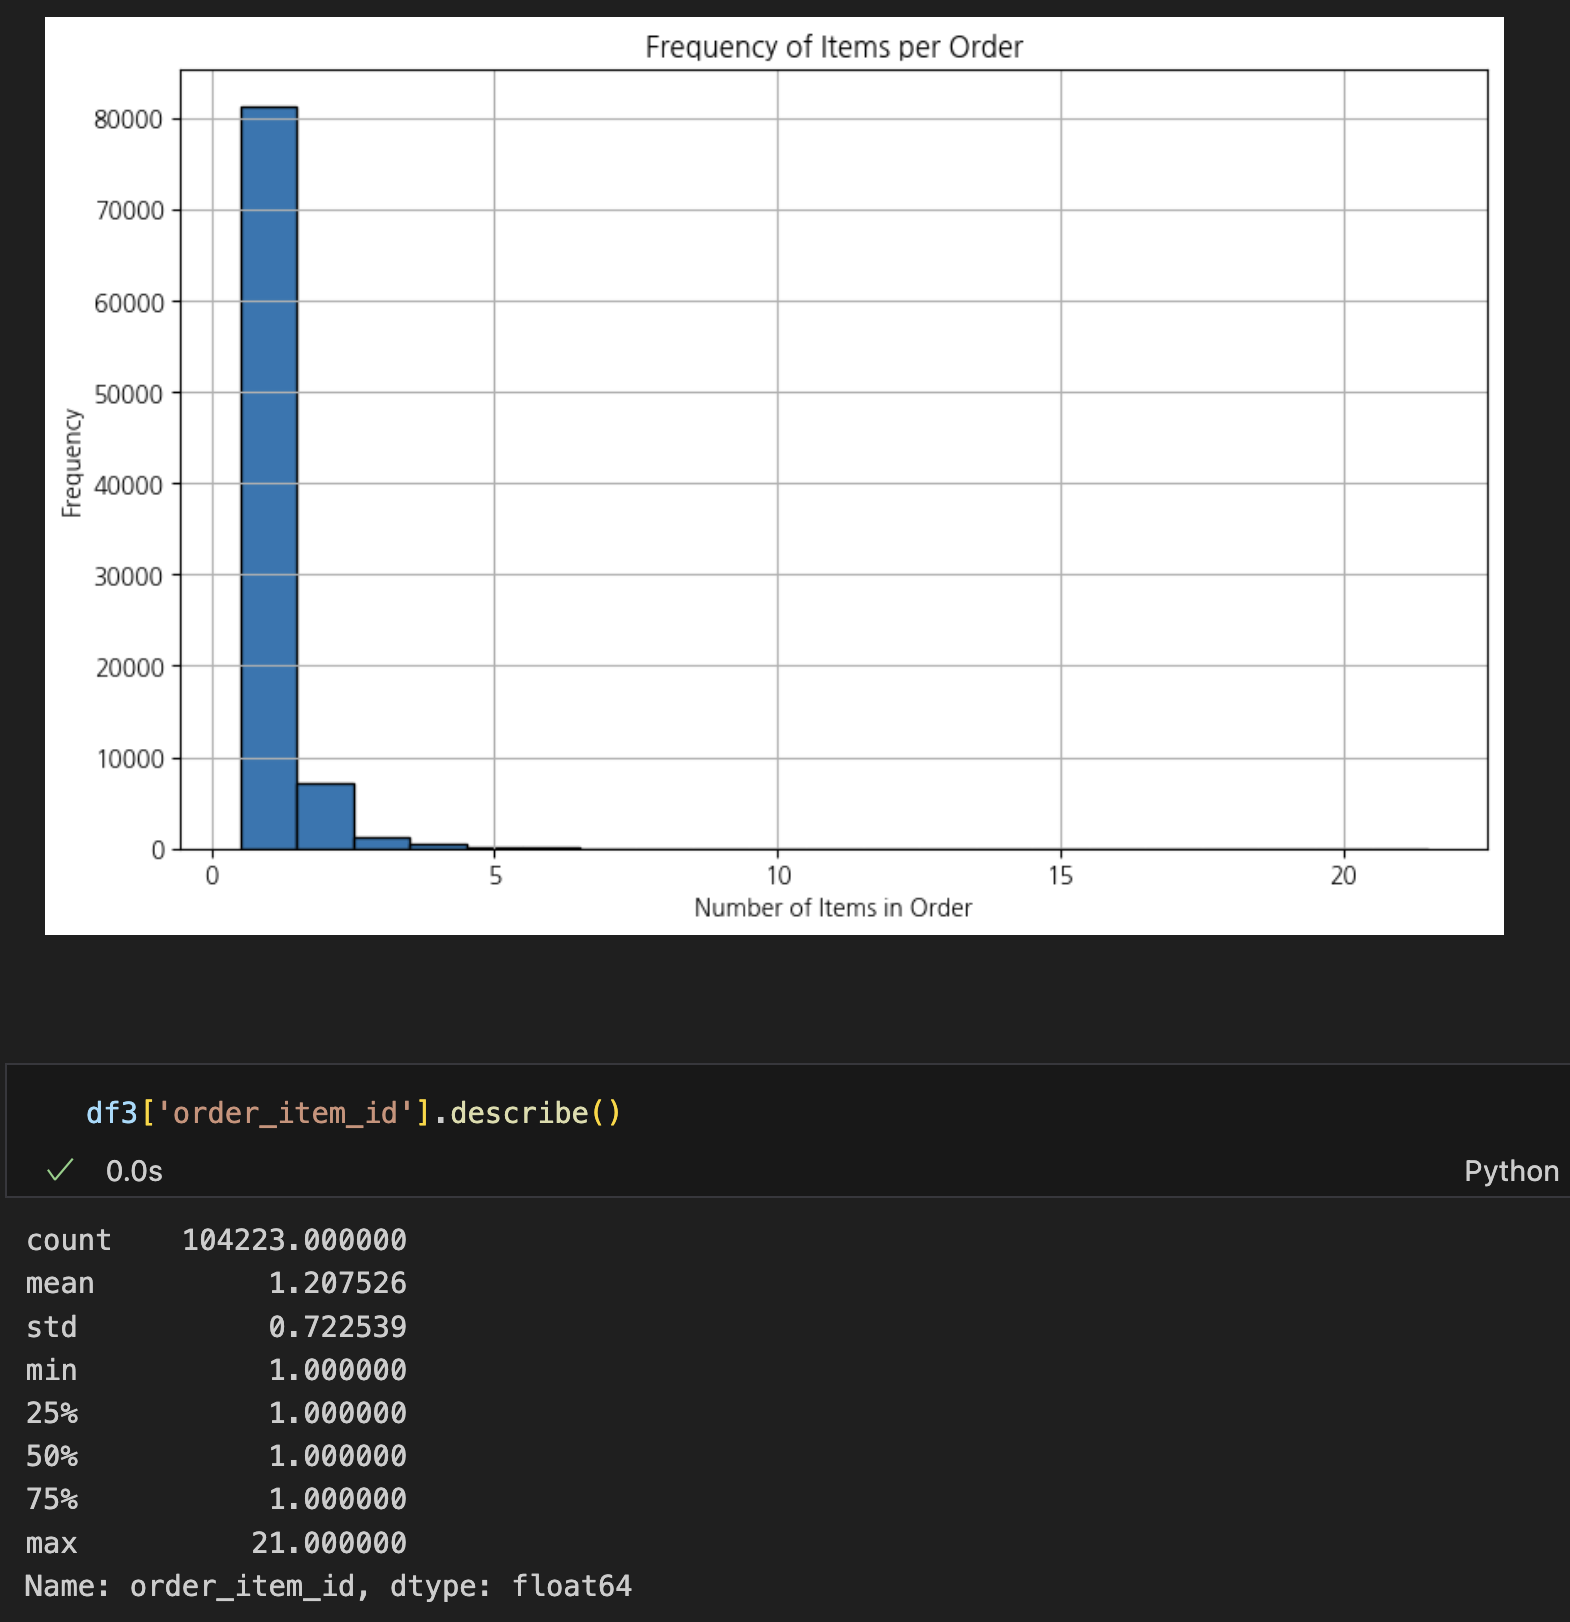Click the Name: order_item_id dtype output line
1570x1622 pixels.
click(328, 1586)
